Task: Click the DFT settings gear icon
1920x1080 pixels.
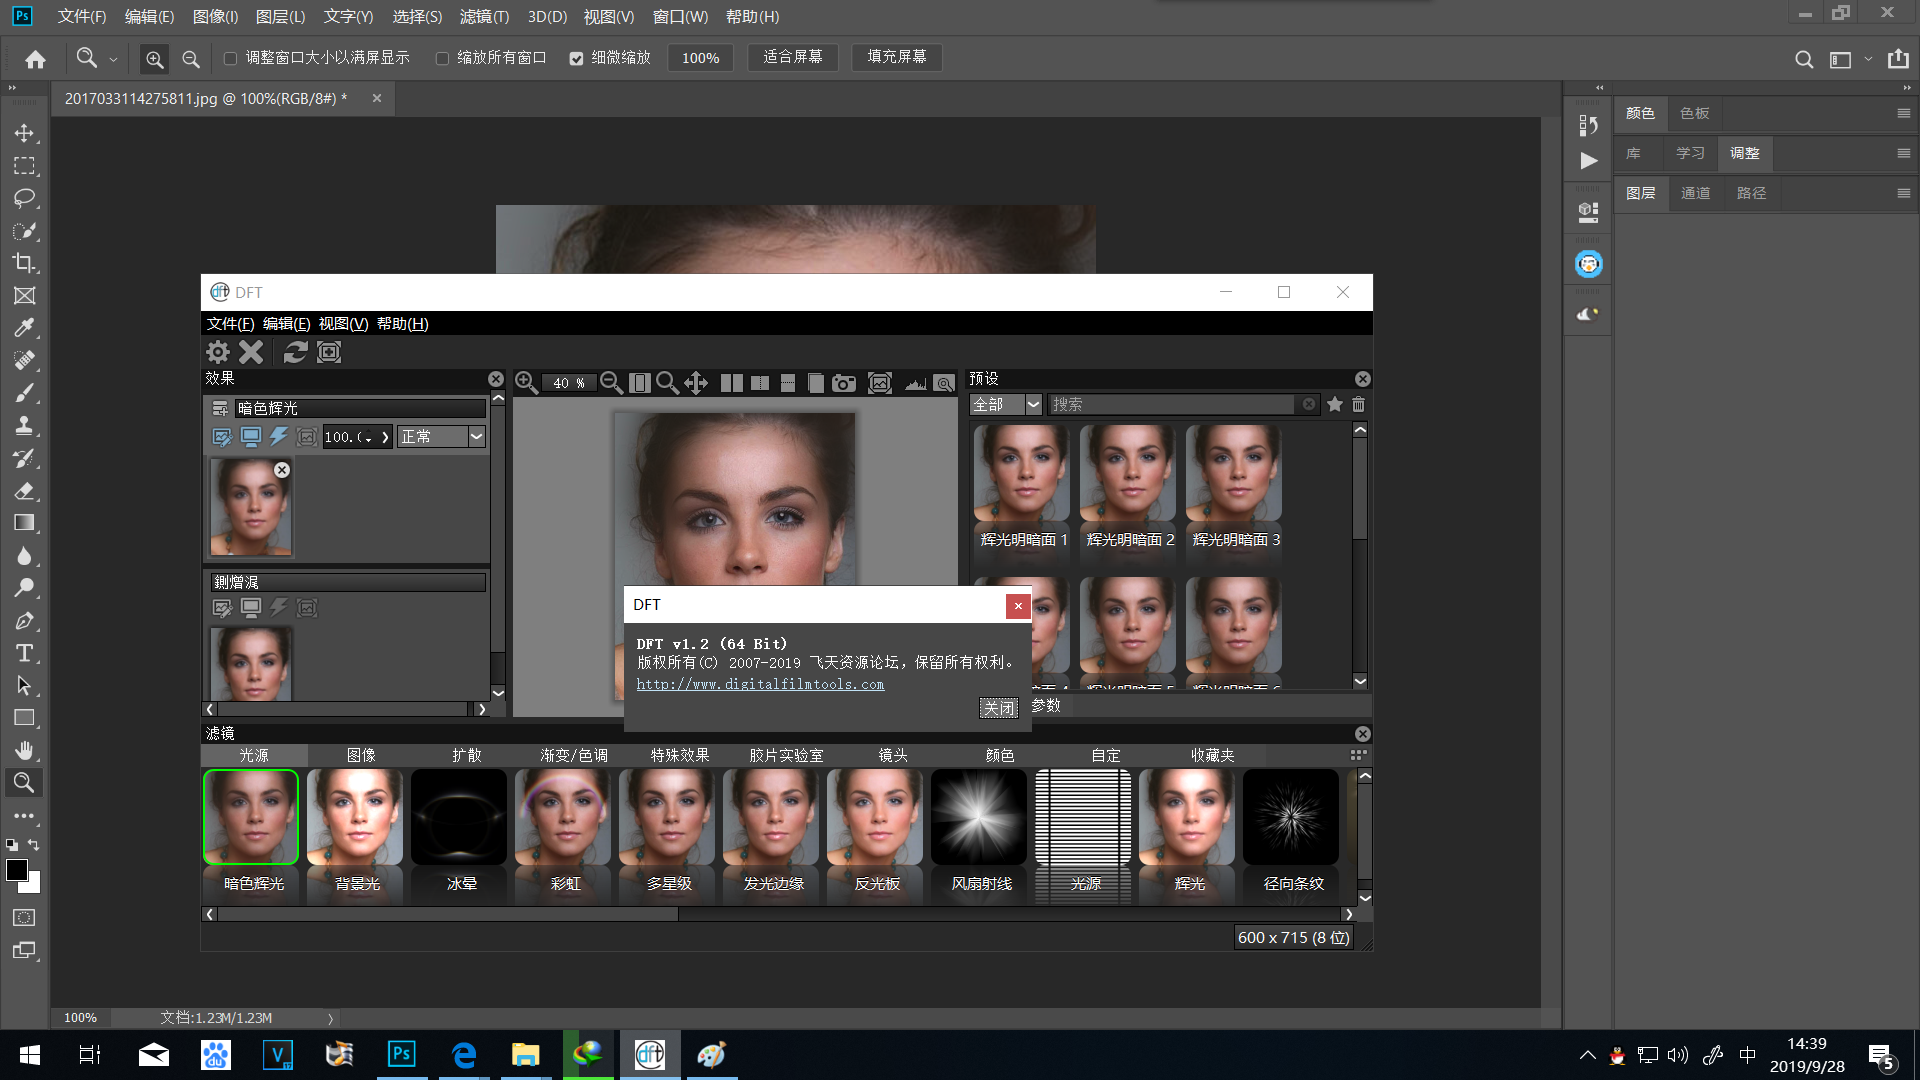Action: point(217,352)
